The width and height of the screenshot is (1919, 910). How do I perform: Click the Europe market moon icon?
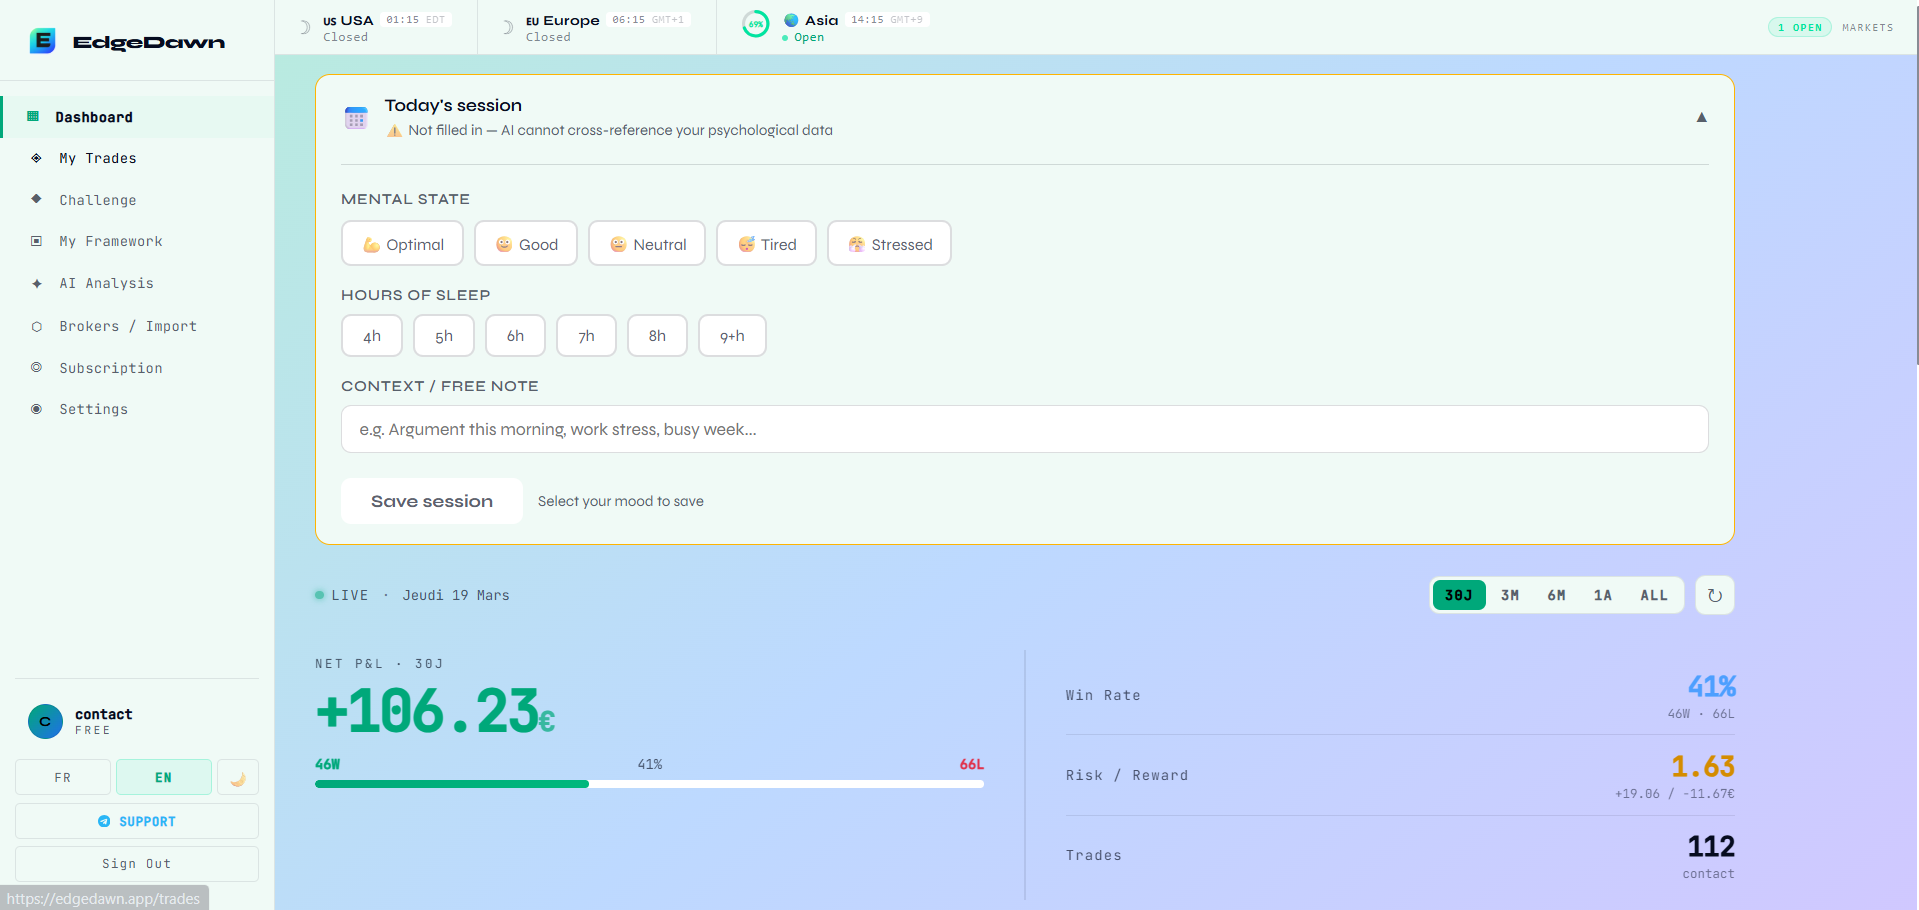click(508, 28)
